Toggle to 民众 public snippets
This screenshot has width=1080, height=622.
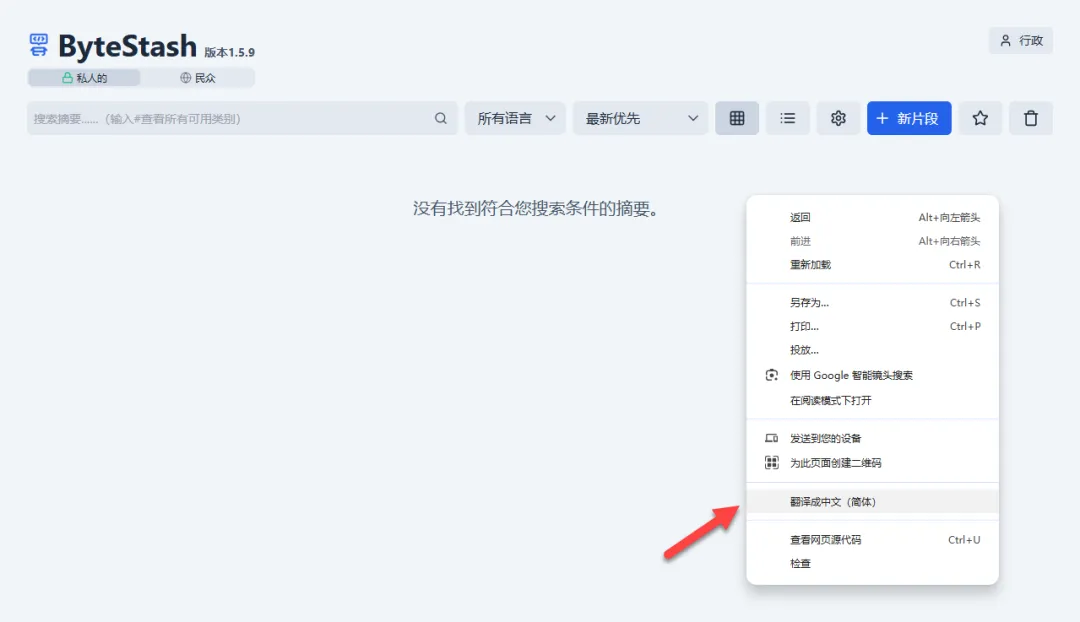197,78
